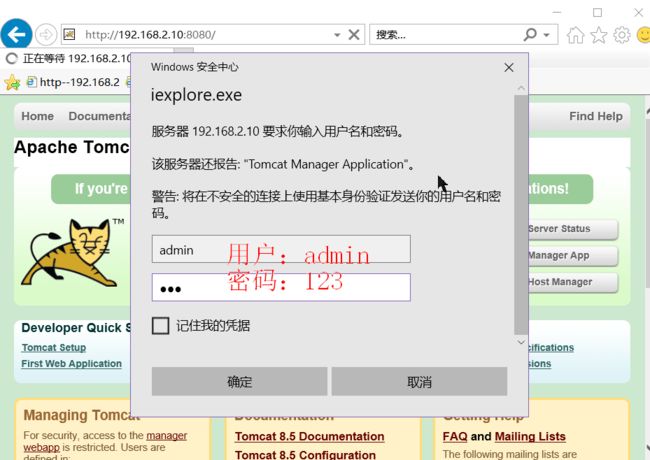Click the Manager App button
The image size is (650, 460).
tap(573, 255)
